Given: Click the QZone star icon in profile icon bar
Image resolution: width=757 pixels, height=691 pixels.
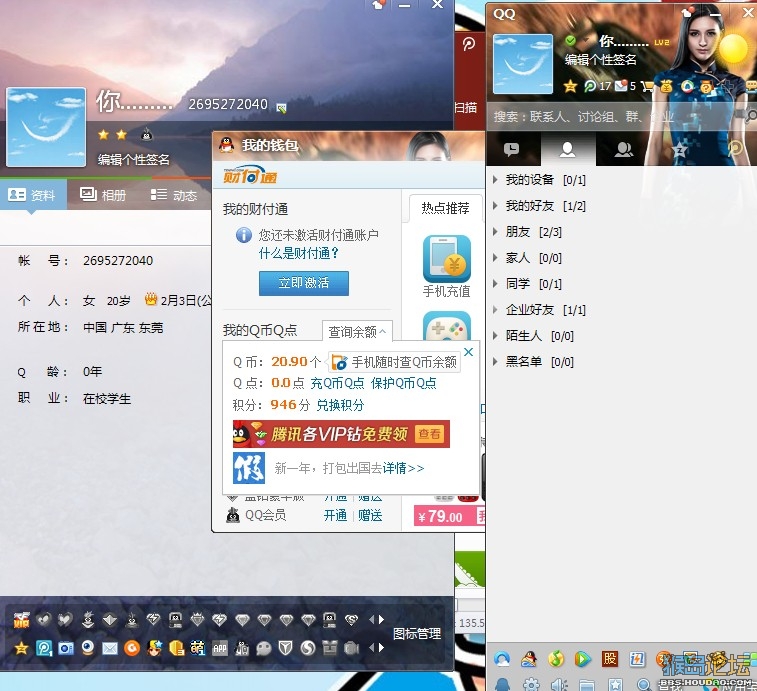Looking at the screenshot, I should (x=22, y=648).
